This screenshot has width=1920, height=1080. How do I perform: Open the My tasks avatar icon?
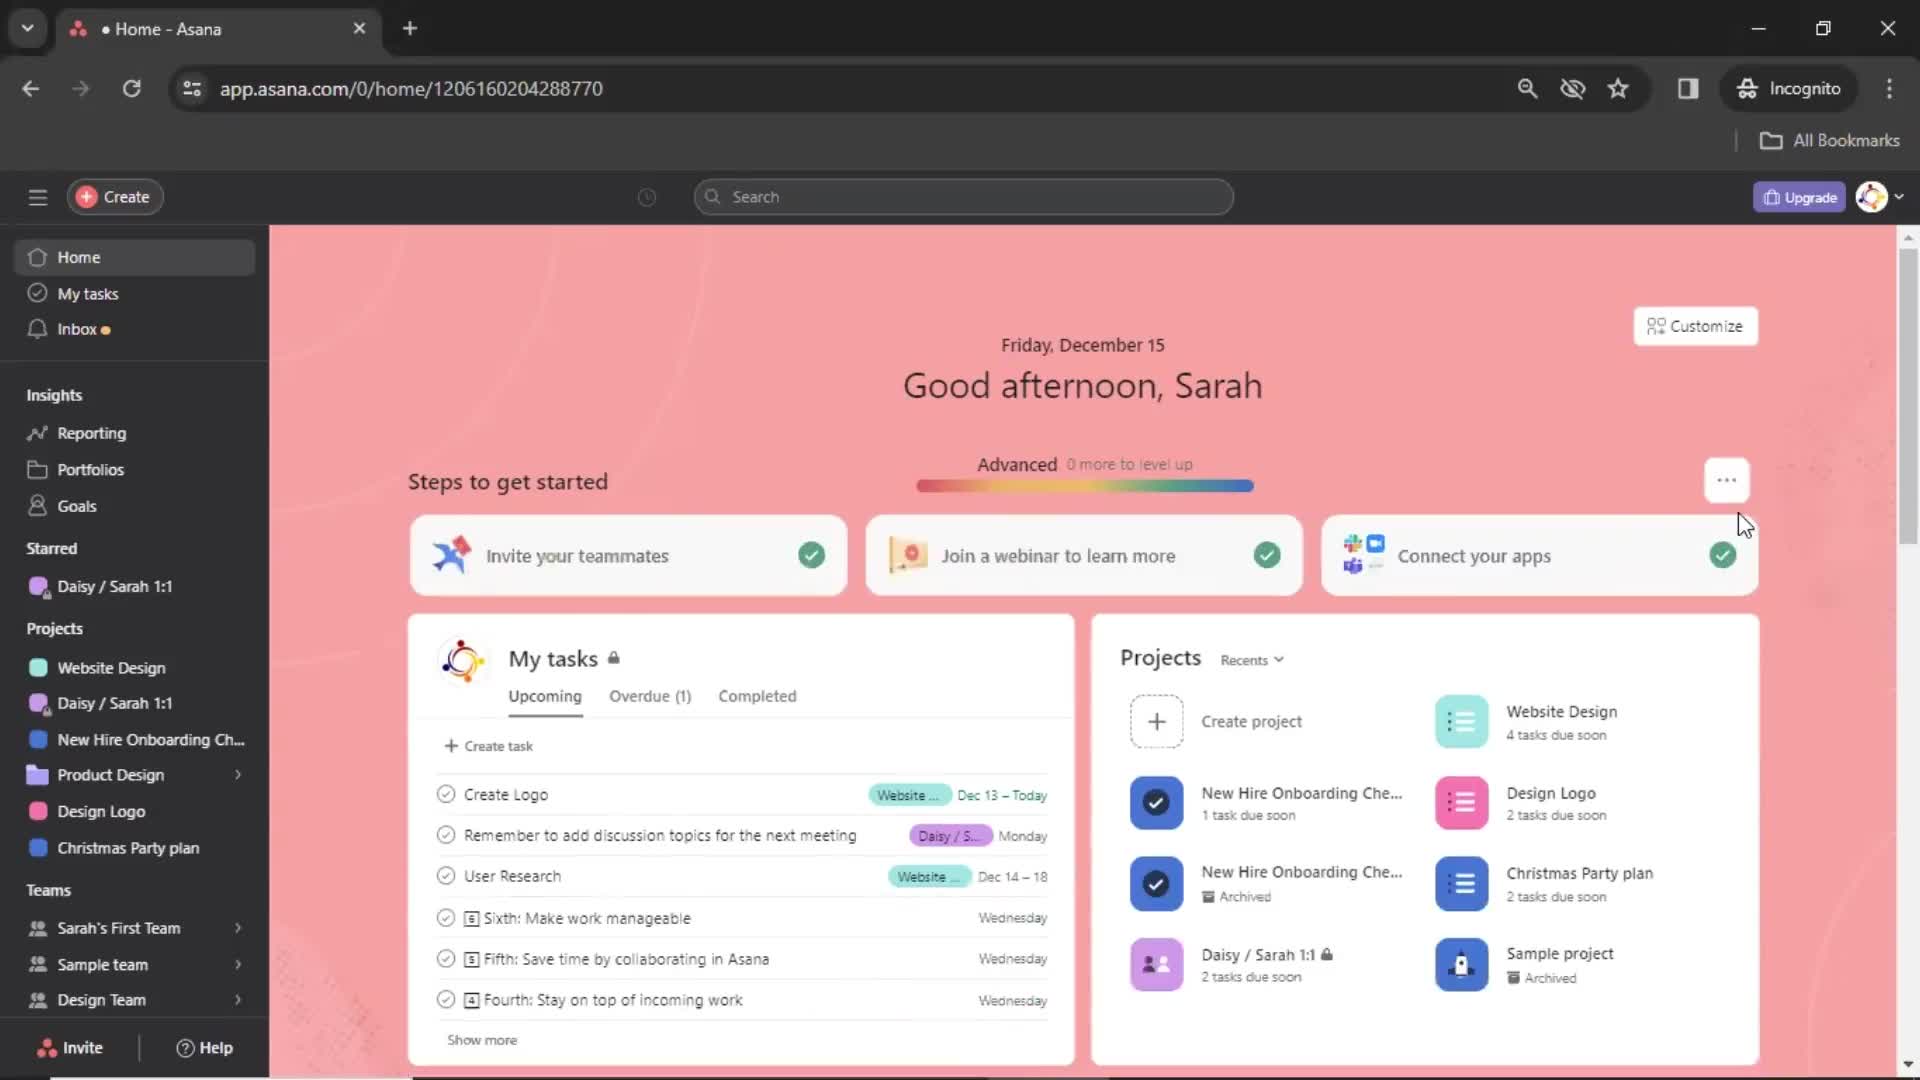coord(463,661)
